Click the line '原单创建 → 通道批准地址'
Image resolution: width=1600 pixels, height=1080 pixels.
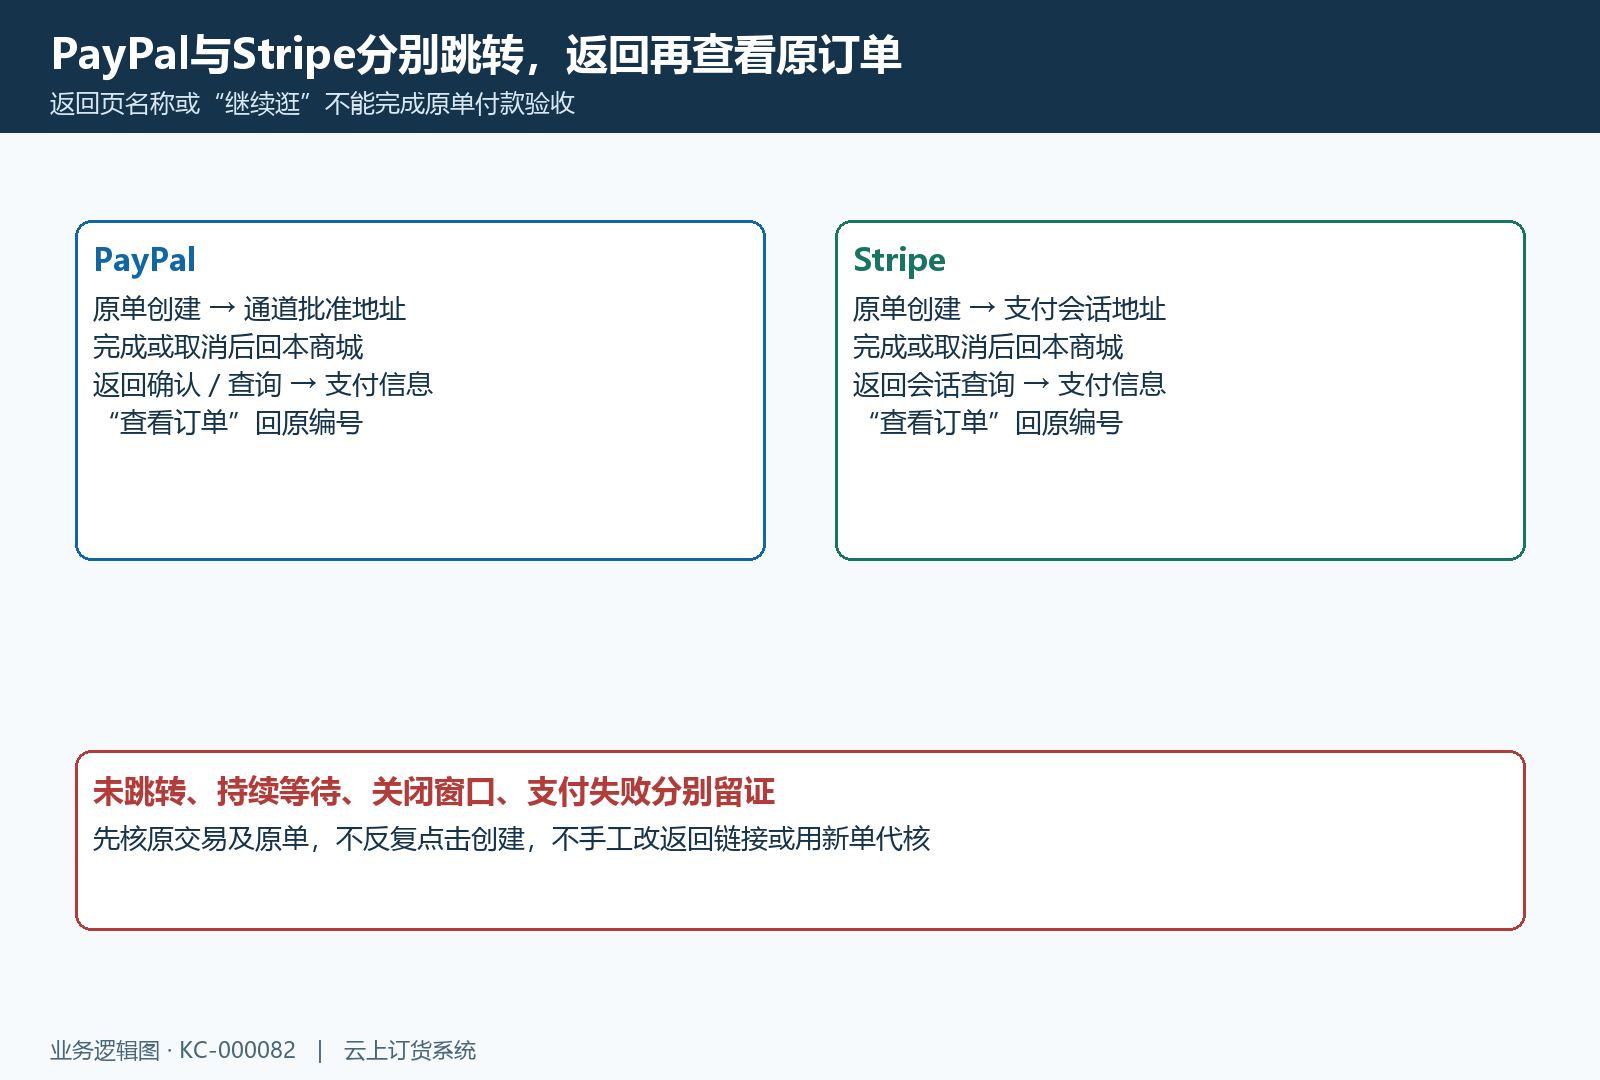coord(249,309)
